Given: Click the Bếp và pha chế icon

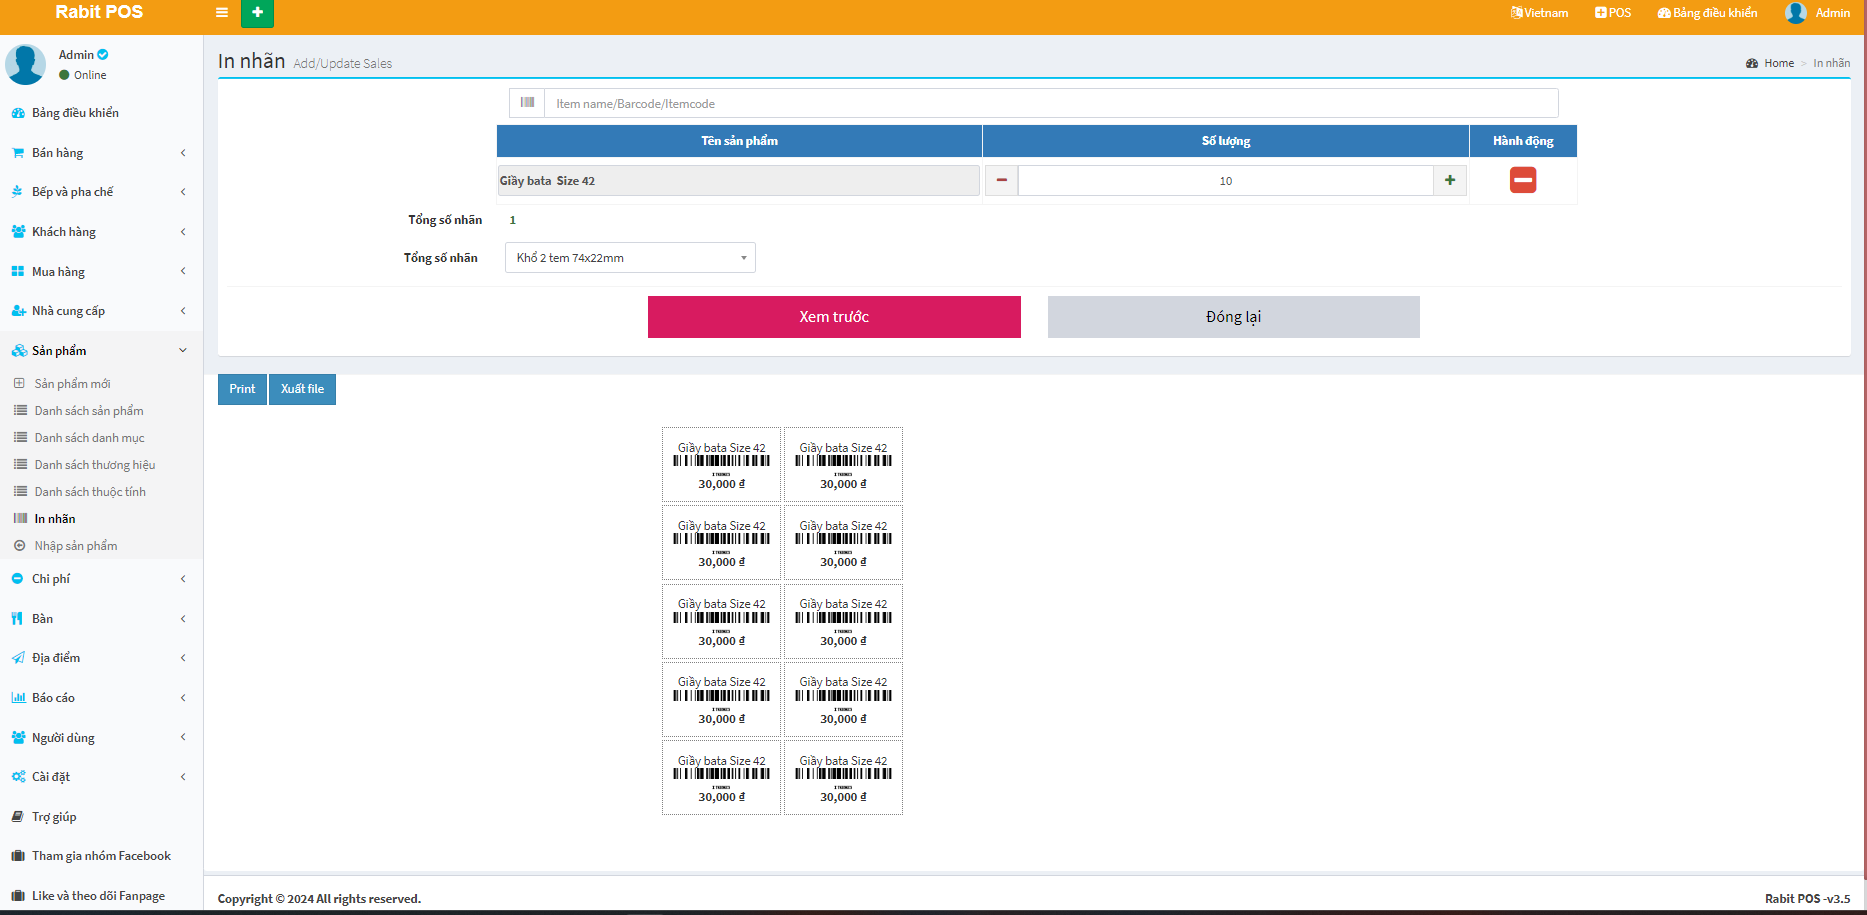Looking at the screenshot, I should pyautogui.click(x=18, y=192).
